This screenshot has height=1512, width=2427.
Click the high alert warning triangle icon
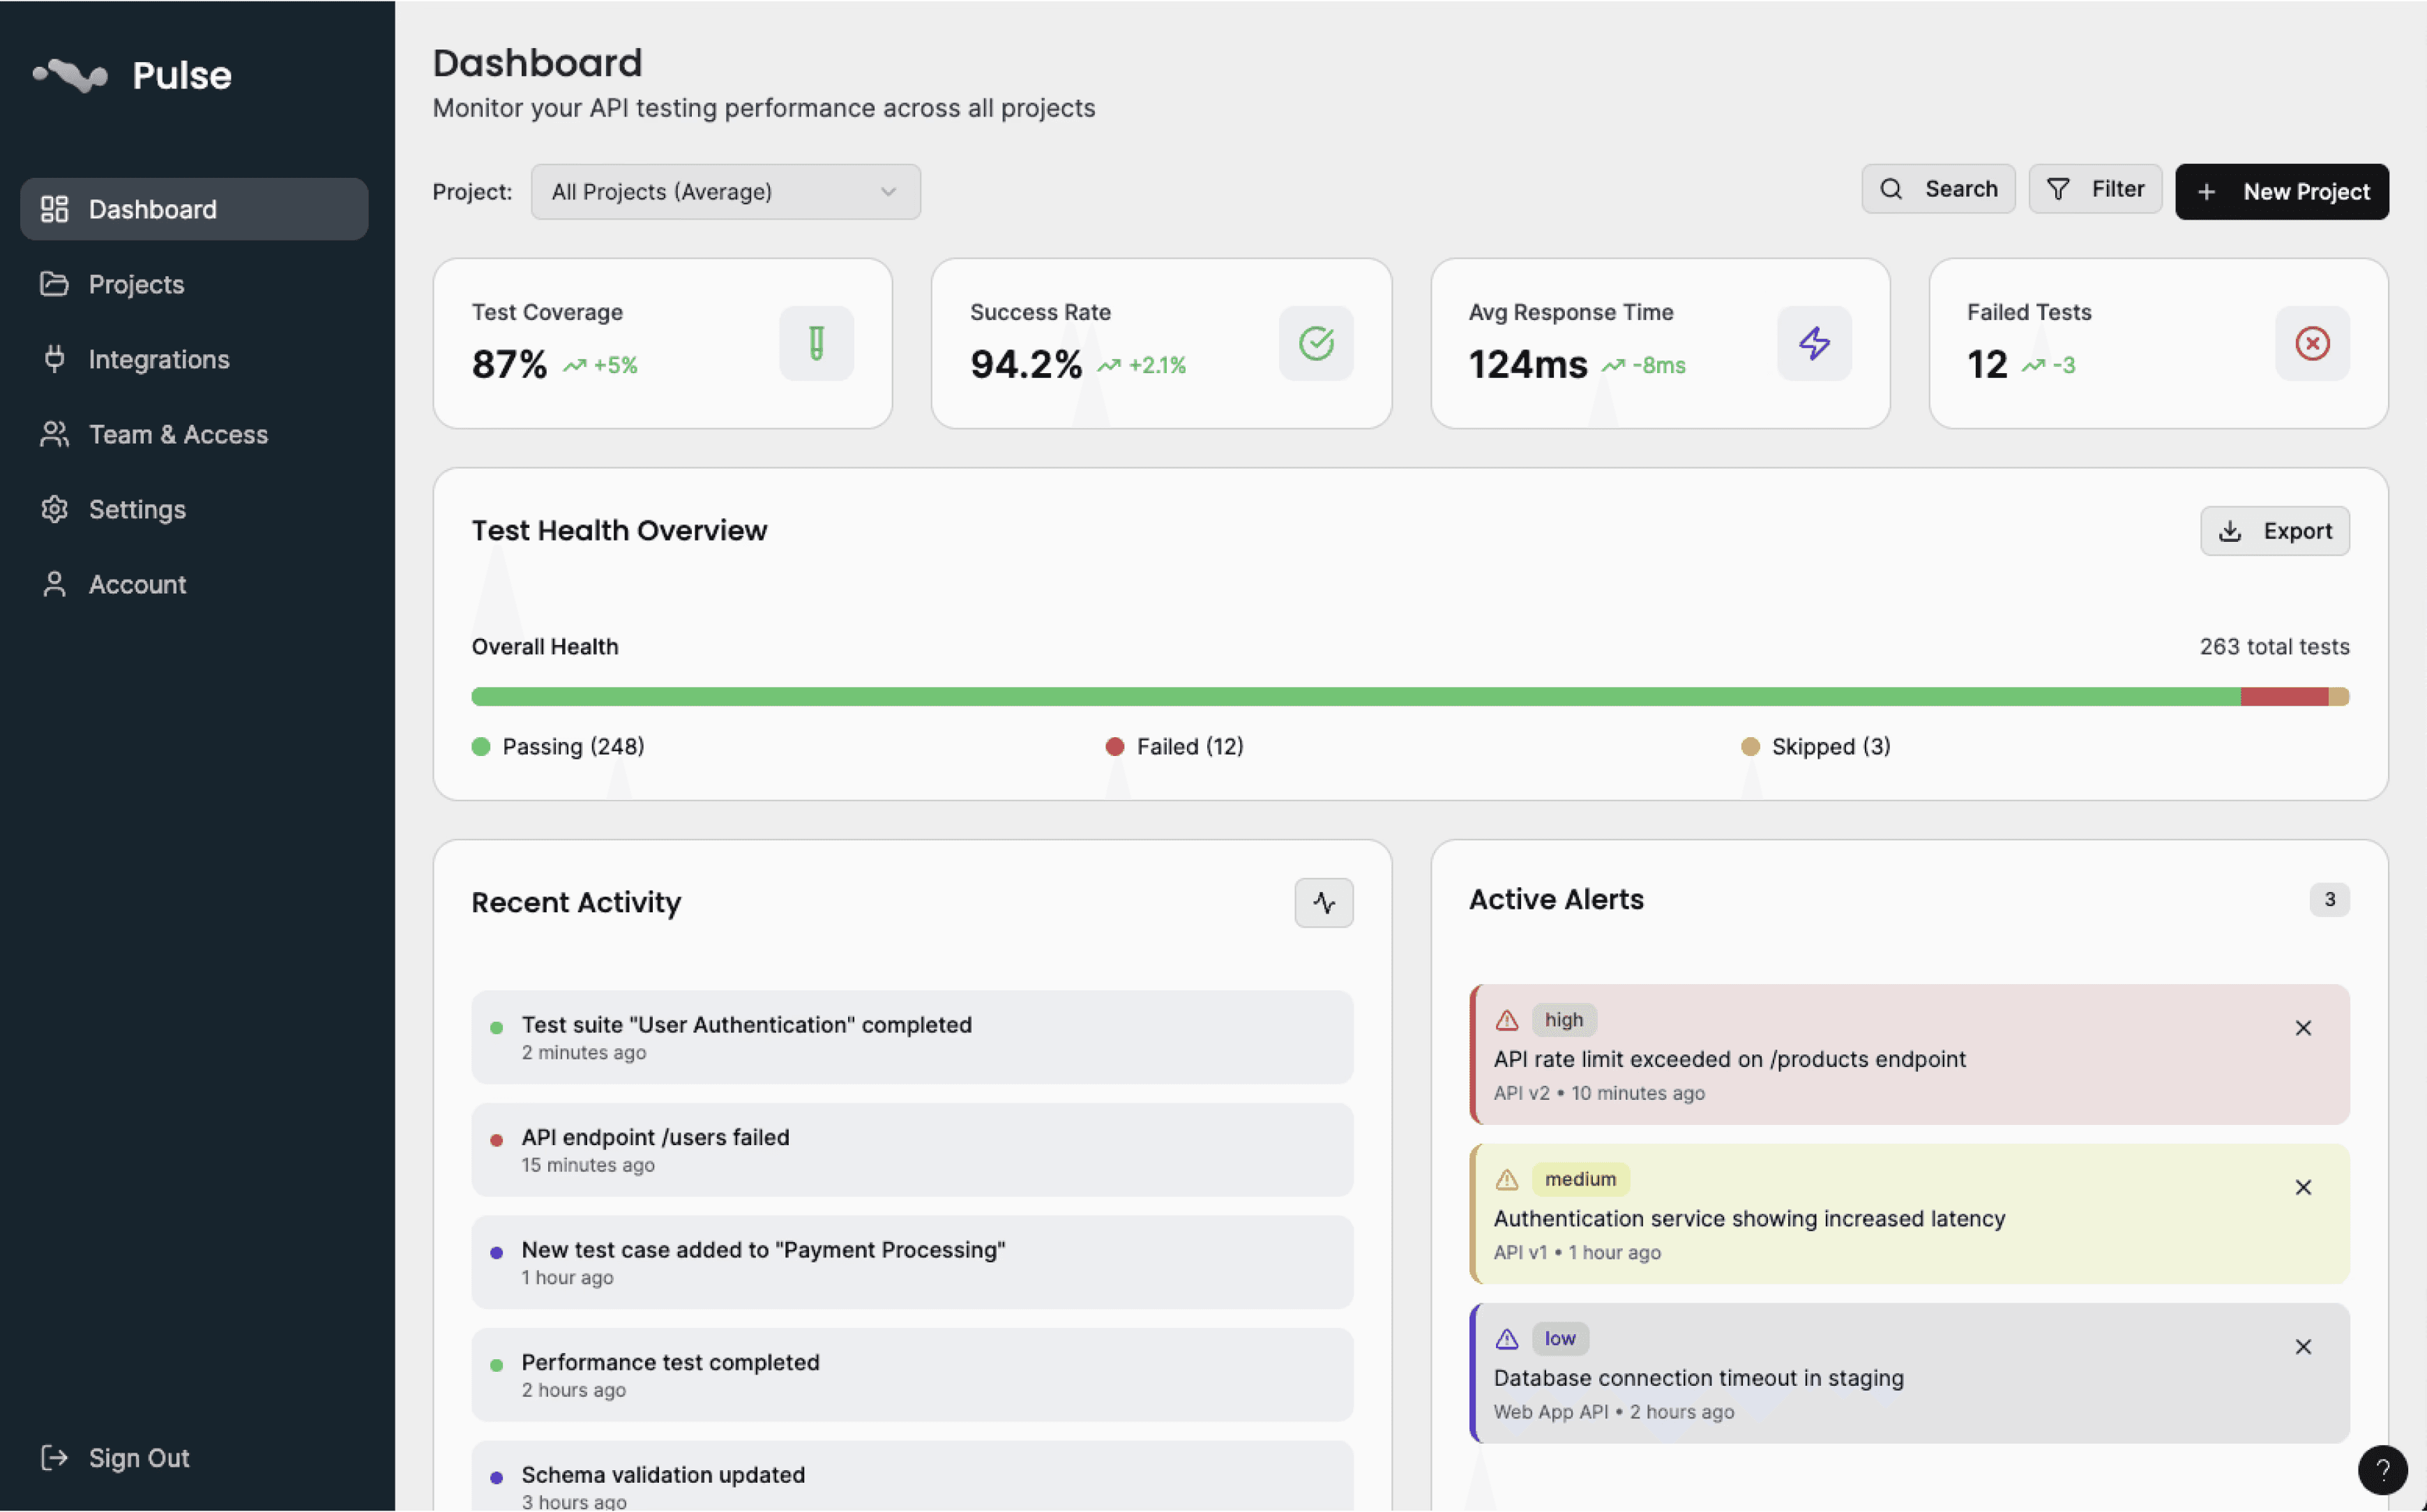1506,1020
